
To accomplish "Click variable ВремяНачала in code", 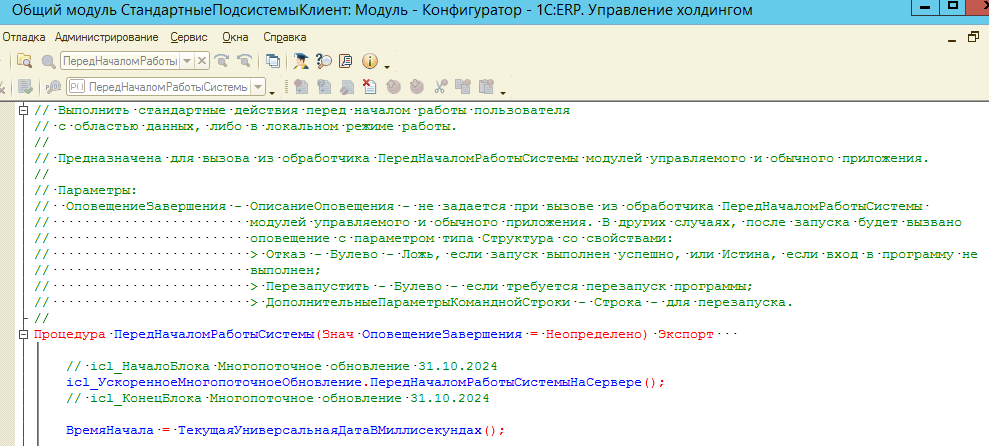I will pyautogui.click(x=110, y=430).
